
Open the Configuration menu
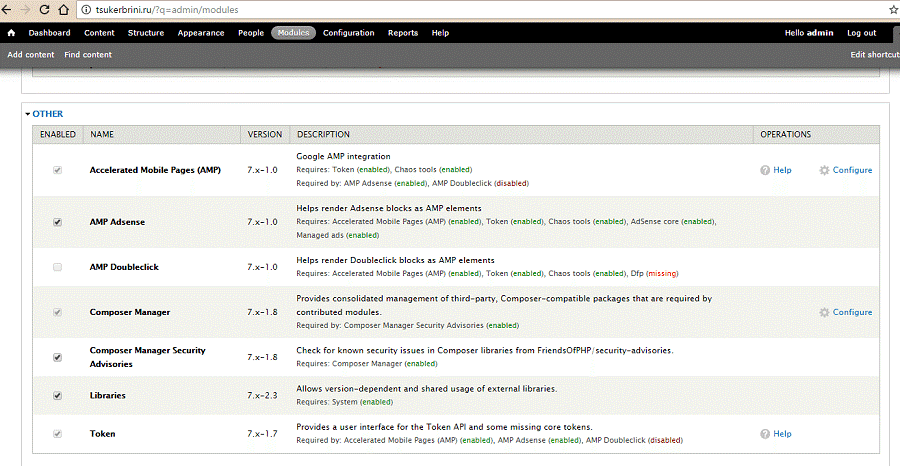(348, 33)
